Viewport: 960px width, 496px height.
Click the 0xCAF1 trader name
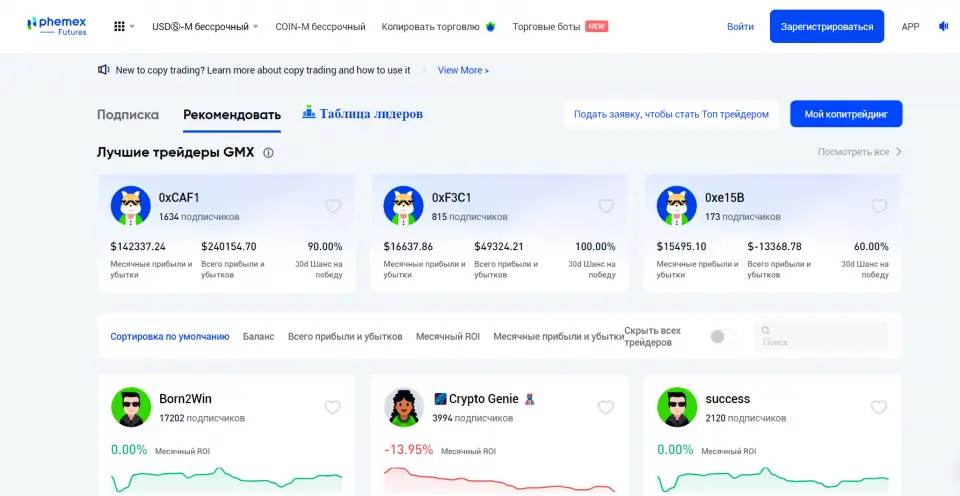click(179, 198)
